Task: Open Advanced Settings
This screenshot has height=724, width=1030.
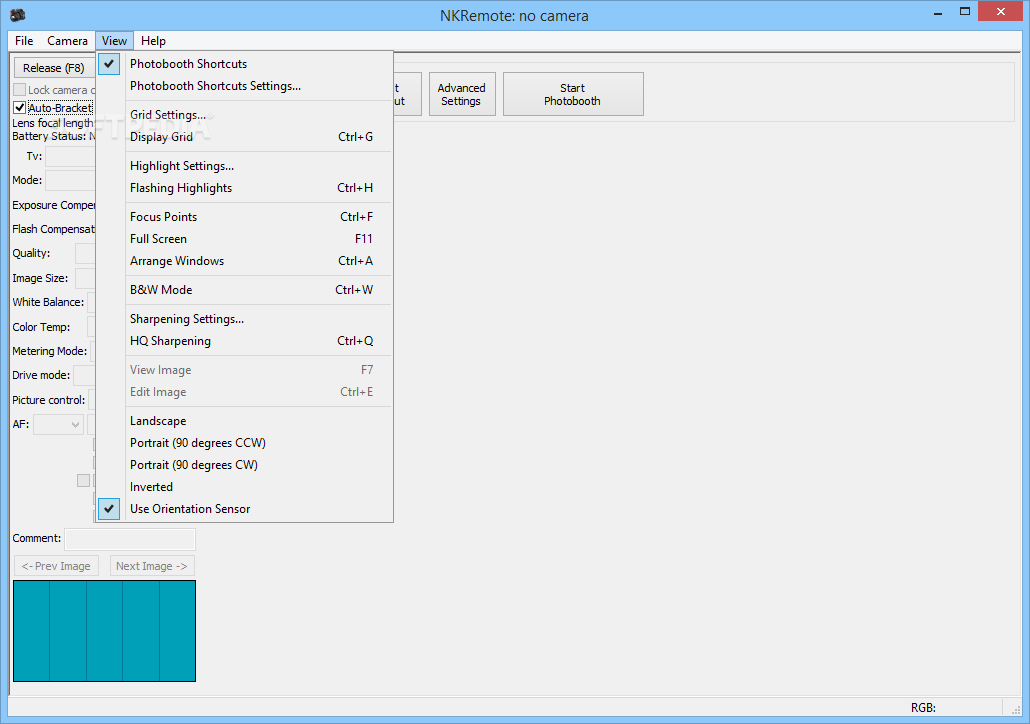Action: tap(462, 95)
